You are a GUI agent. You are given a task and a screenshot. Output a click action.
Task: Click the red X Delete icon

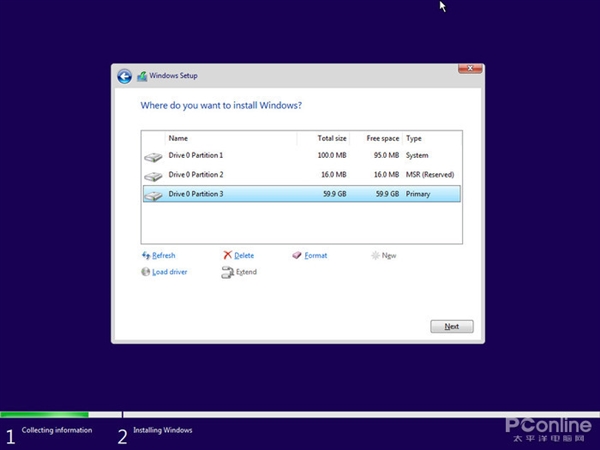point(228,255)
